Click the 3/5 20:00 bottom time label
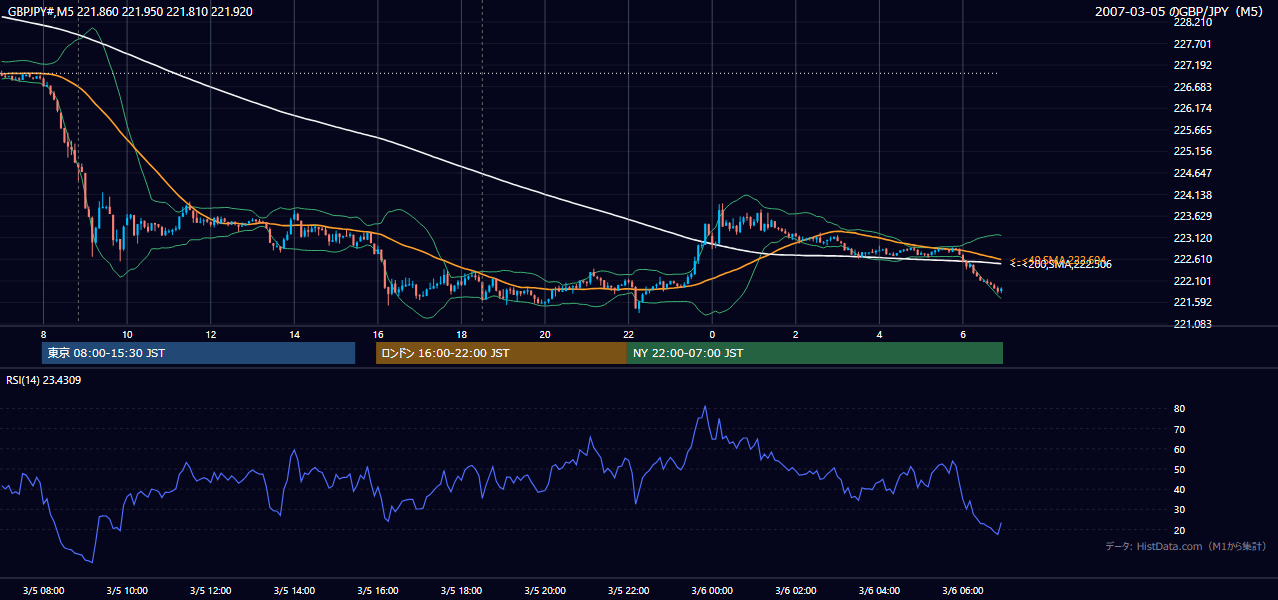Screen dimensions: 1278x600 (545, 590)
